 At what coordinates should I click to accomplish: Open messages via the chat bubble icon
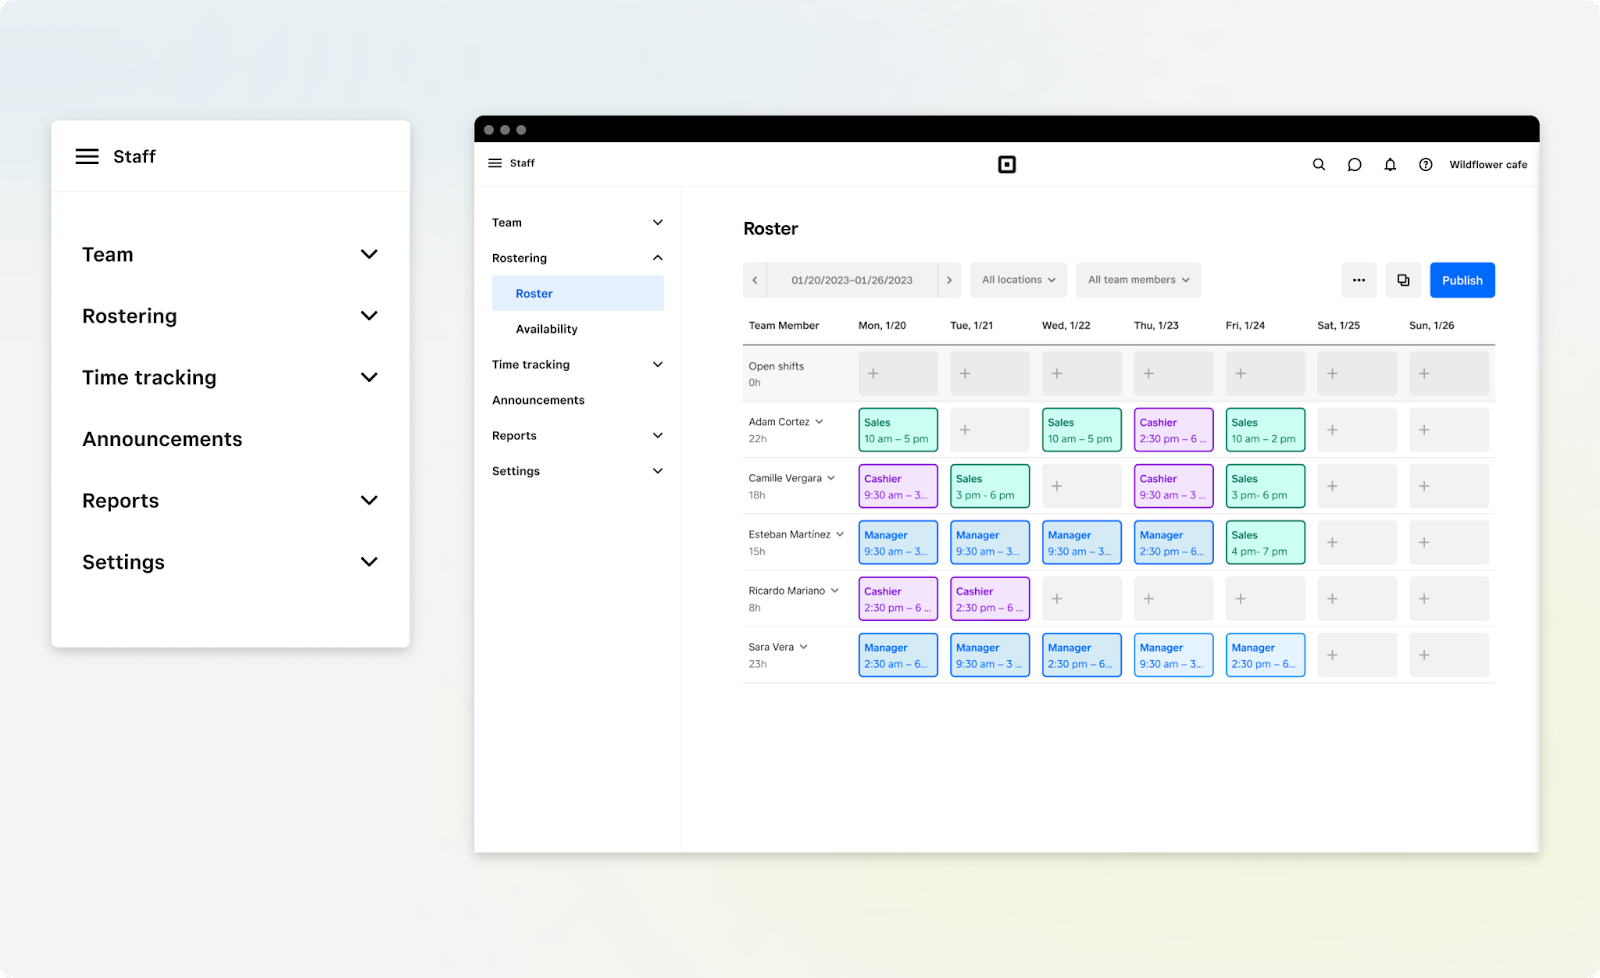pos(1354,164)
